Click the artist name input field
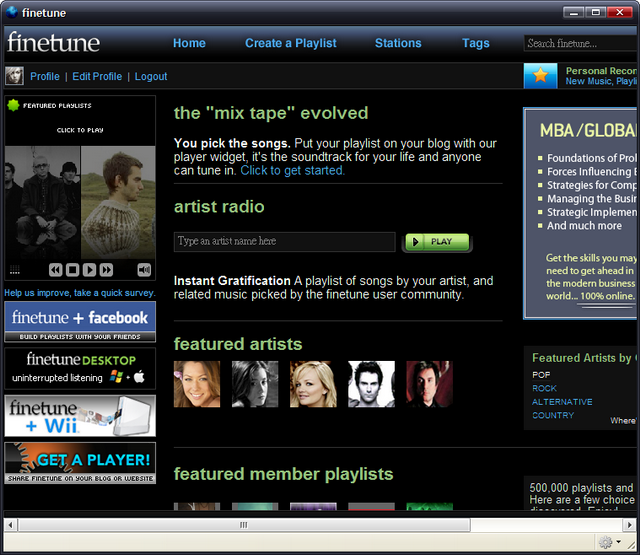 (x=284, y=242)
